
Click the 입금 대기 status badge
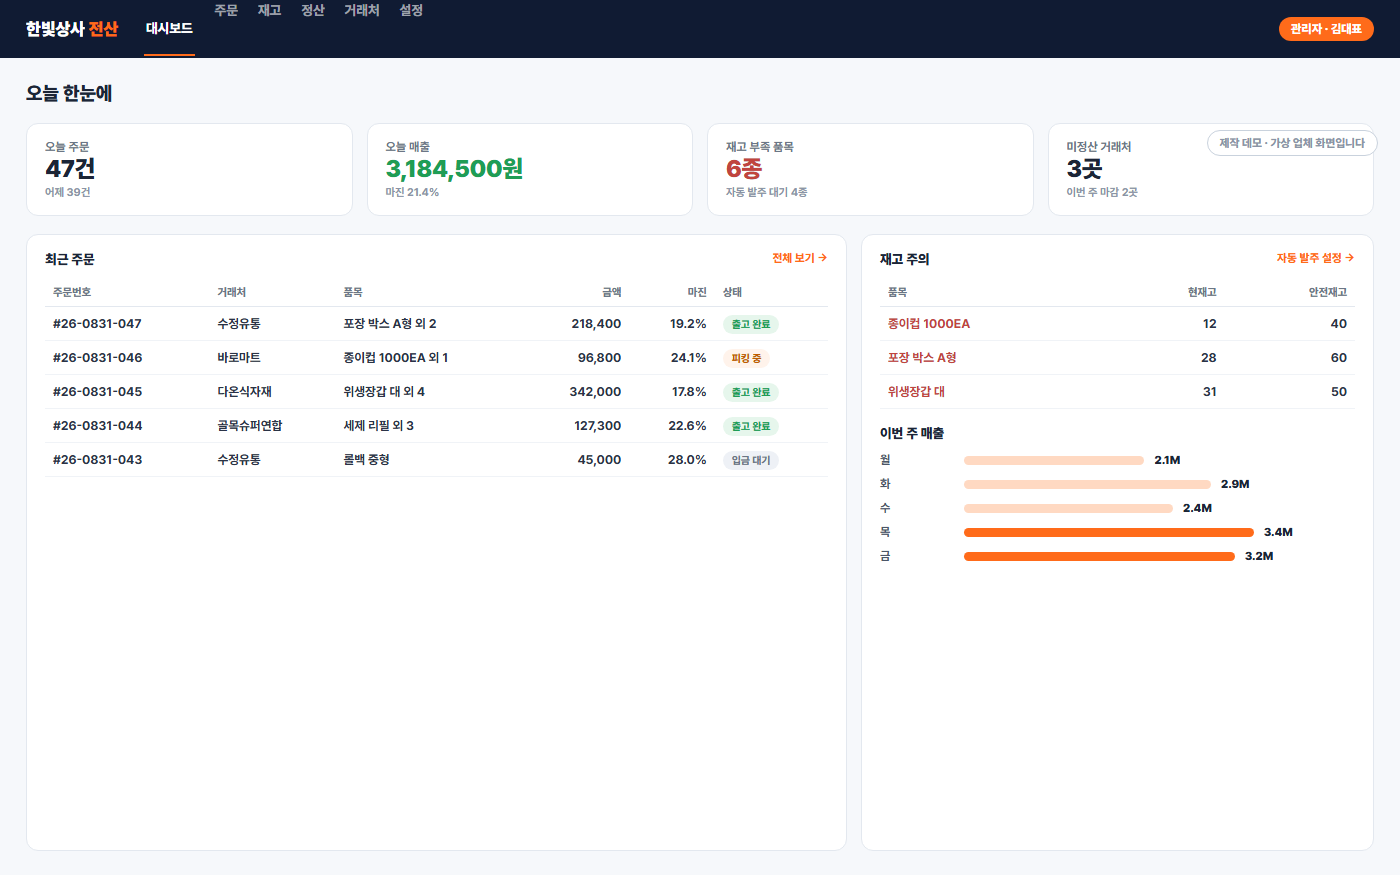tap(751, 460)
